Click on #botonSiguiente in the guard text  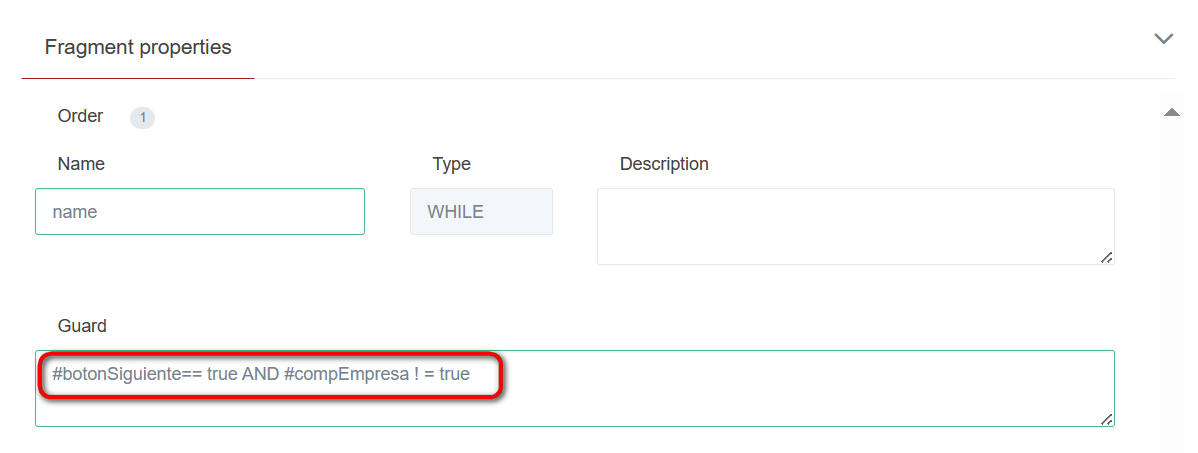pyautogui.click(x=115, y=374)
